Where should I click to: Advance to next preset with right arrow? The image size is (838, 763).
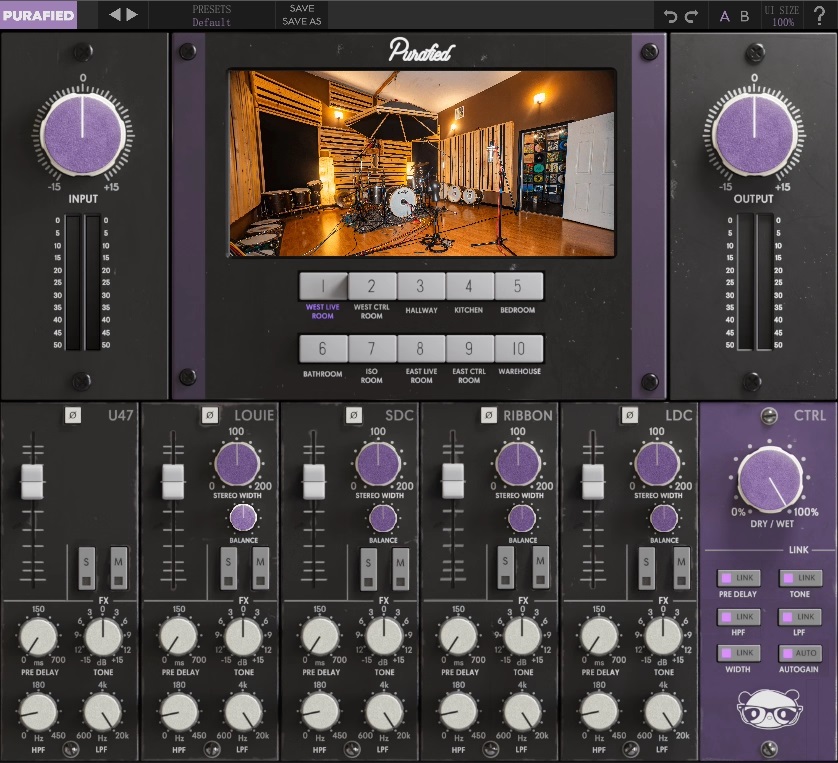coord(132,15)
